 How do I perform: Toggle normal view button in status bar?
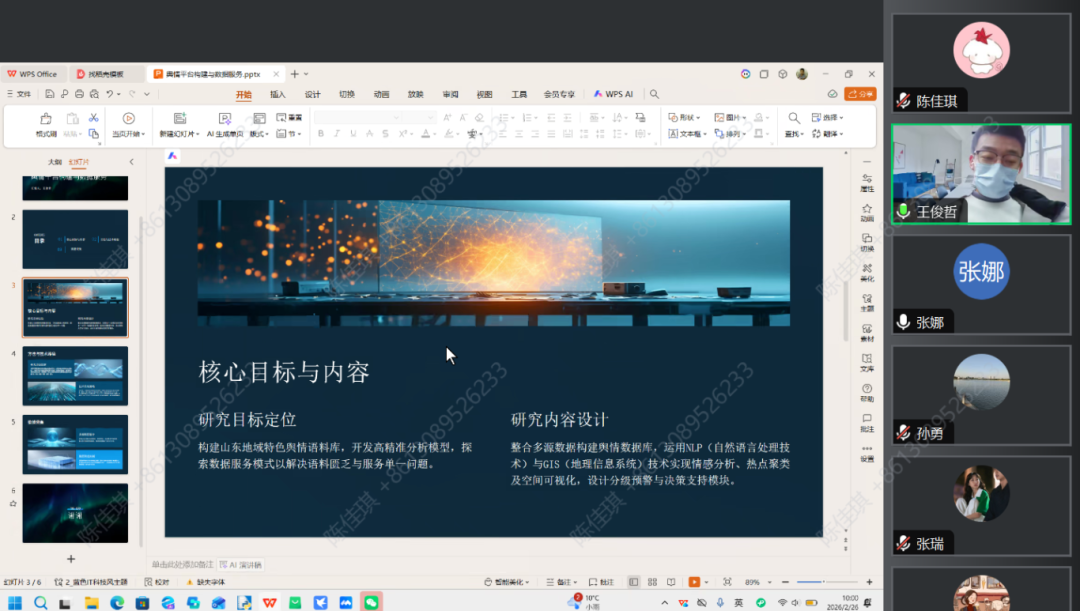633,582
